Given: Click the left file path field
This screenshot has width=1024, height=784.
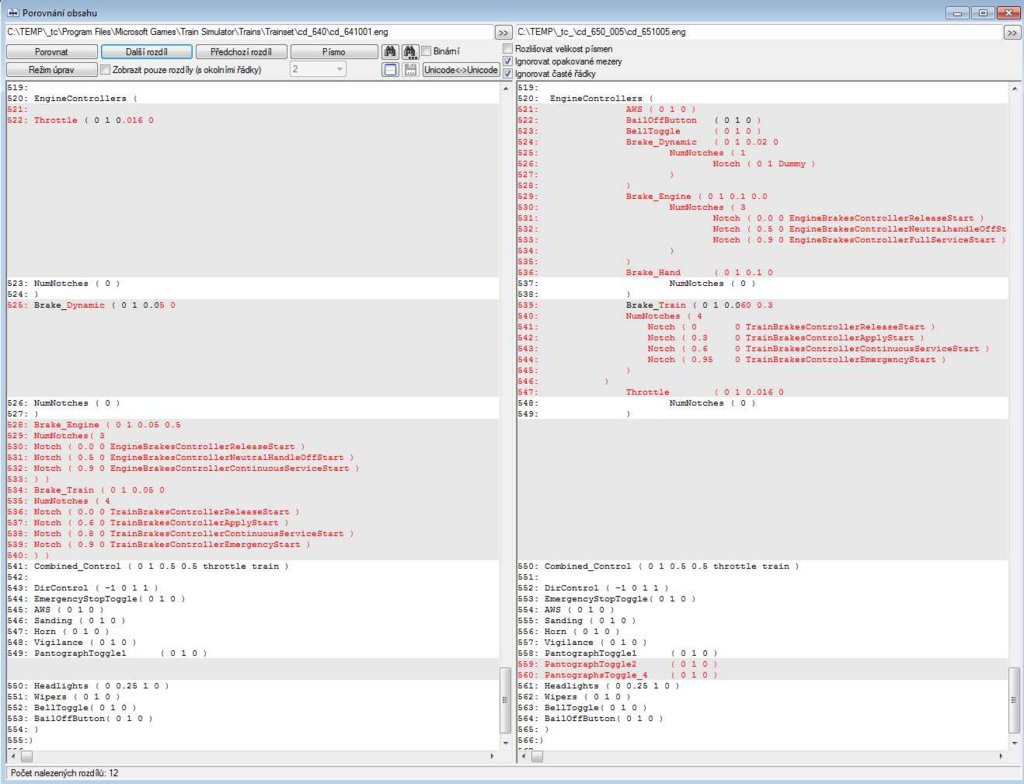Looking at the screenshot, I should click(248, 33).
